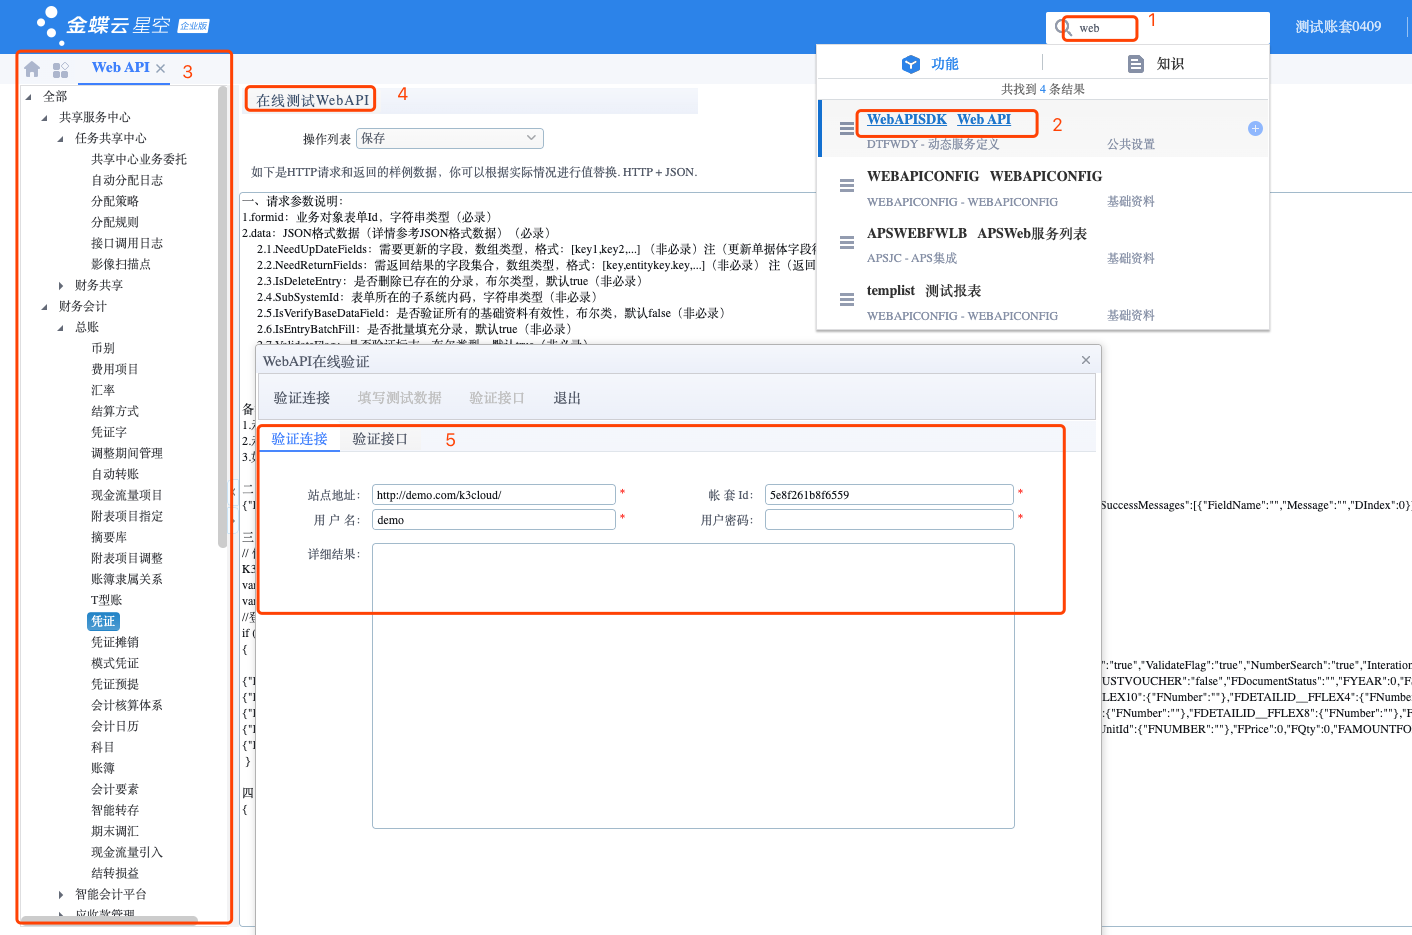Click the list icon beside templist result

coord(847,300)
